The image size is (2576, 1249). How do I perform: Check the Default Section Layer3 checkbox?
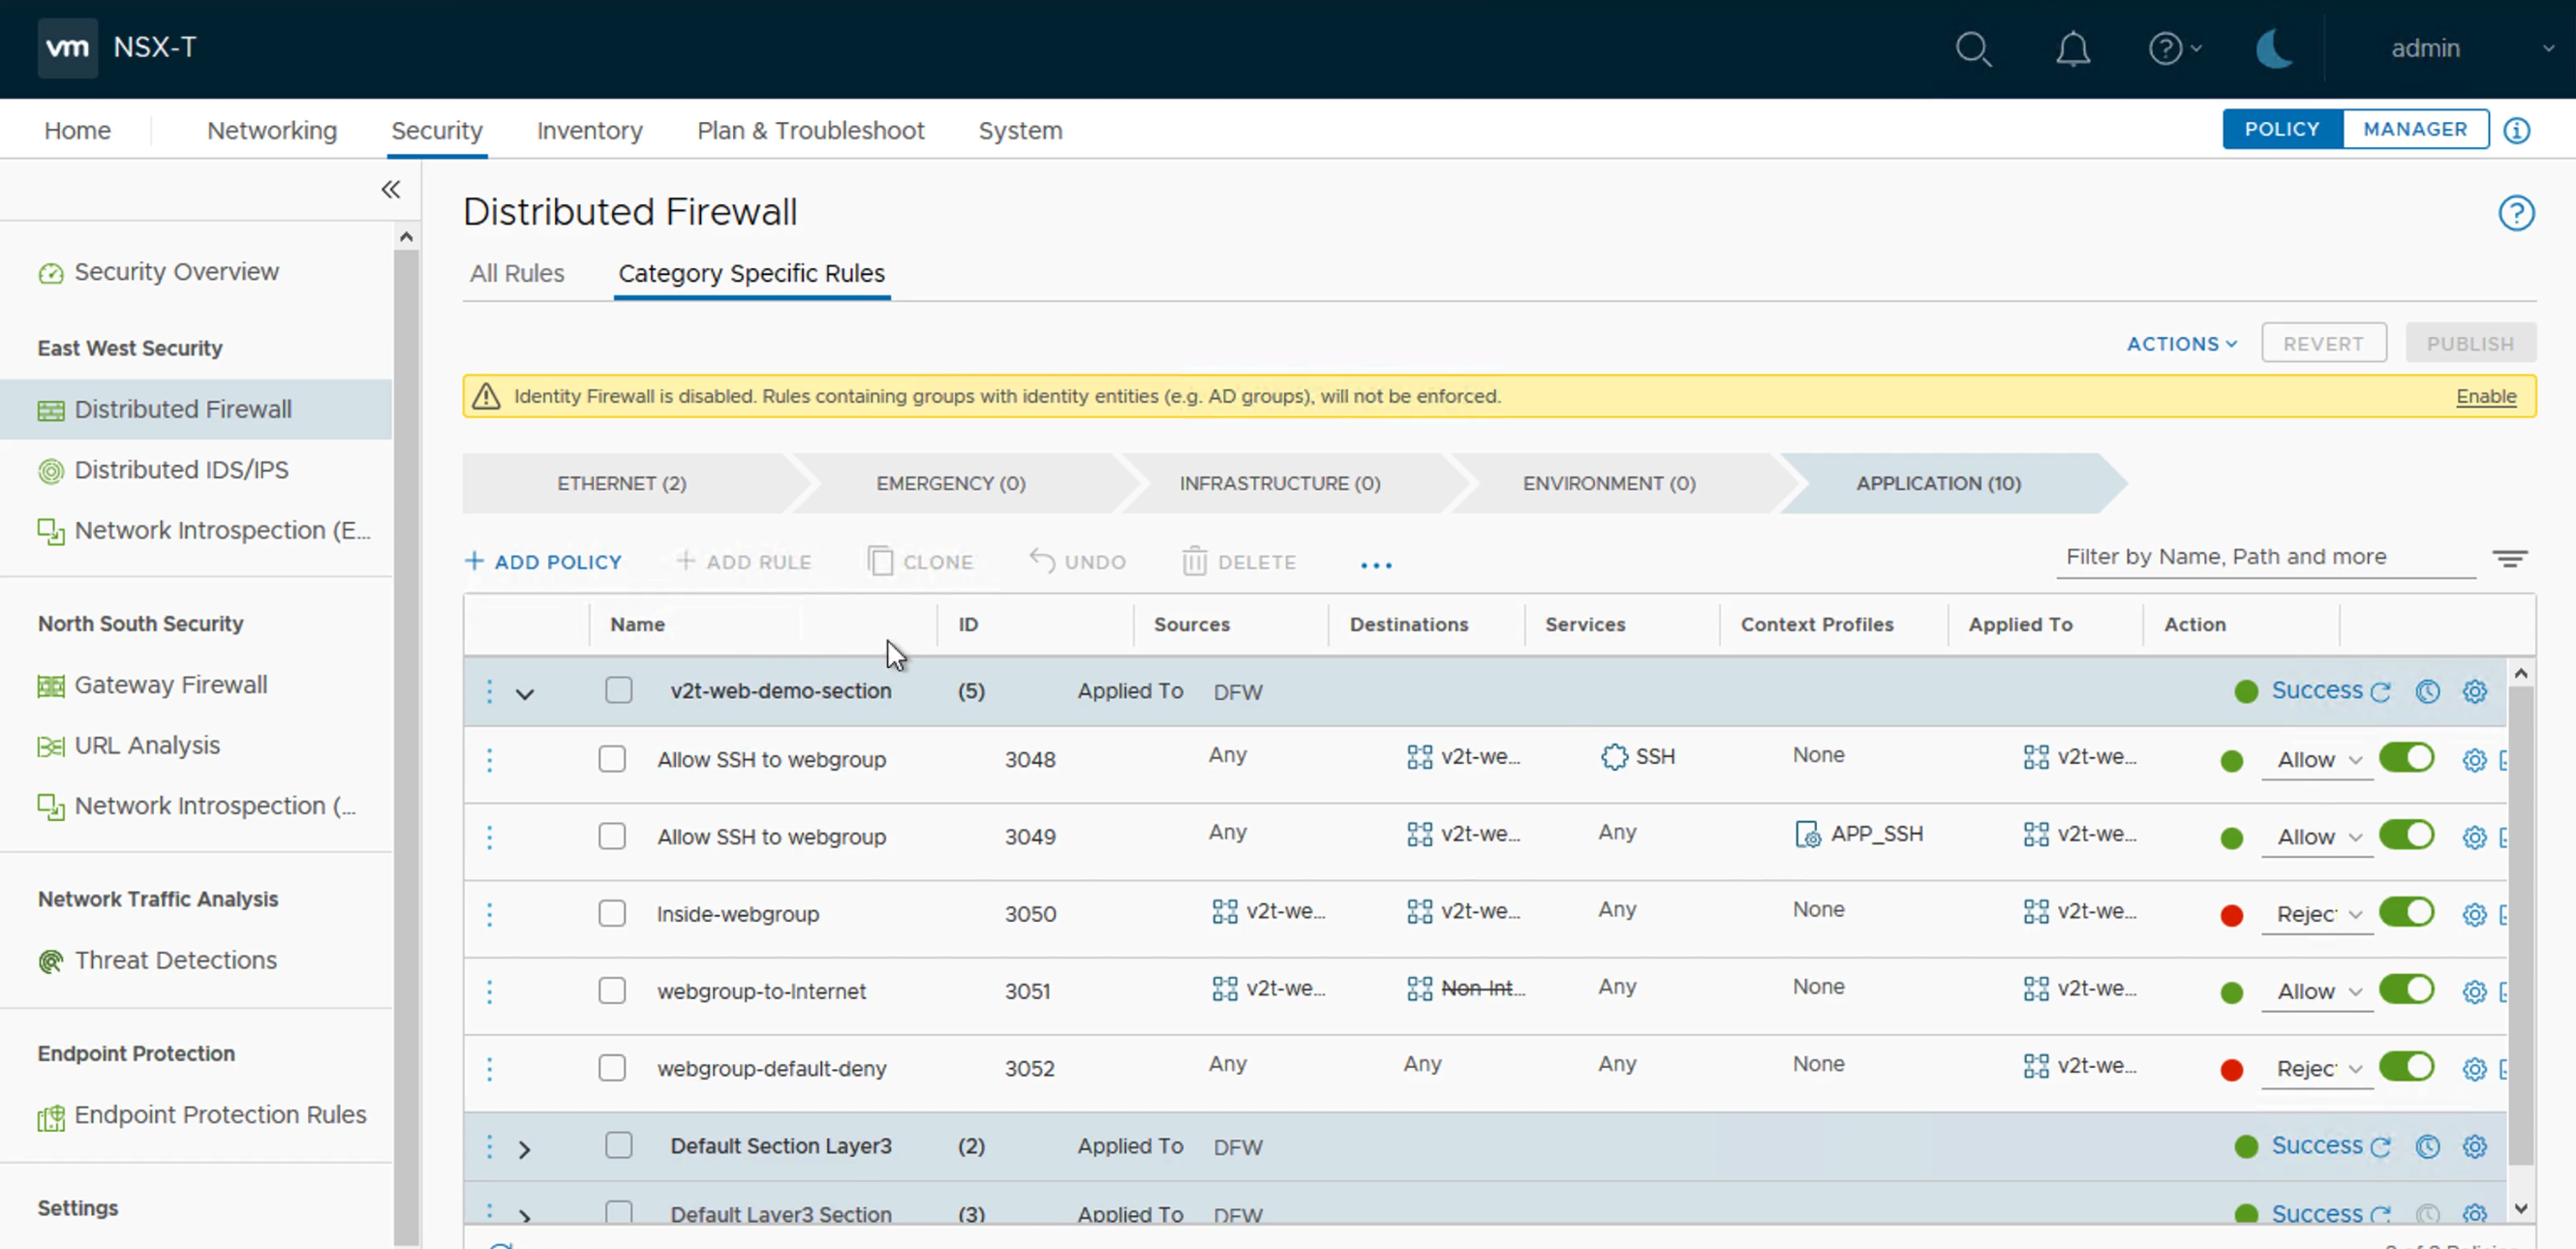619,1145
